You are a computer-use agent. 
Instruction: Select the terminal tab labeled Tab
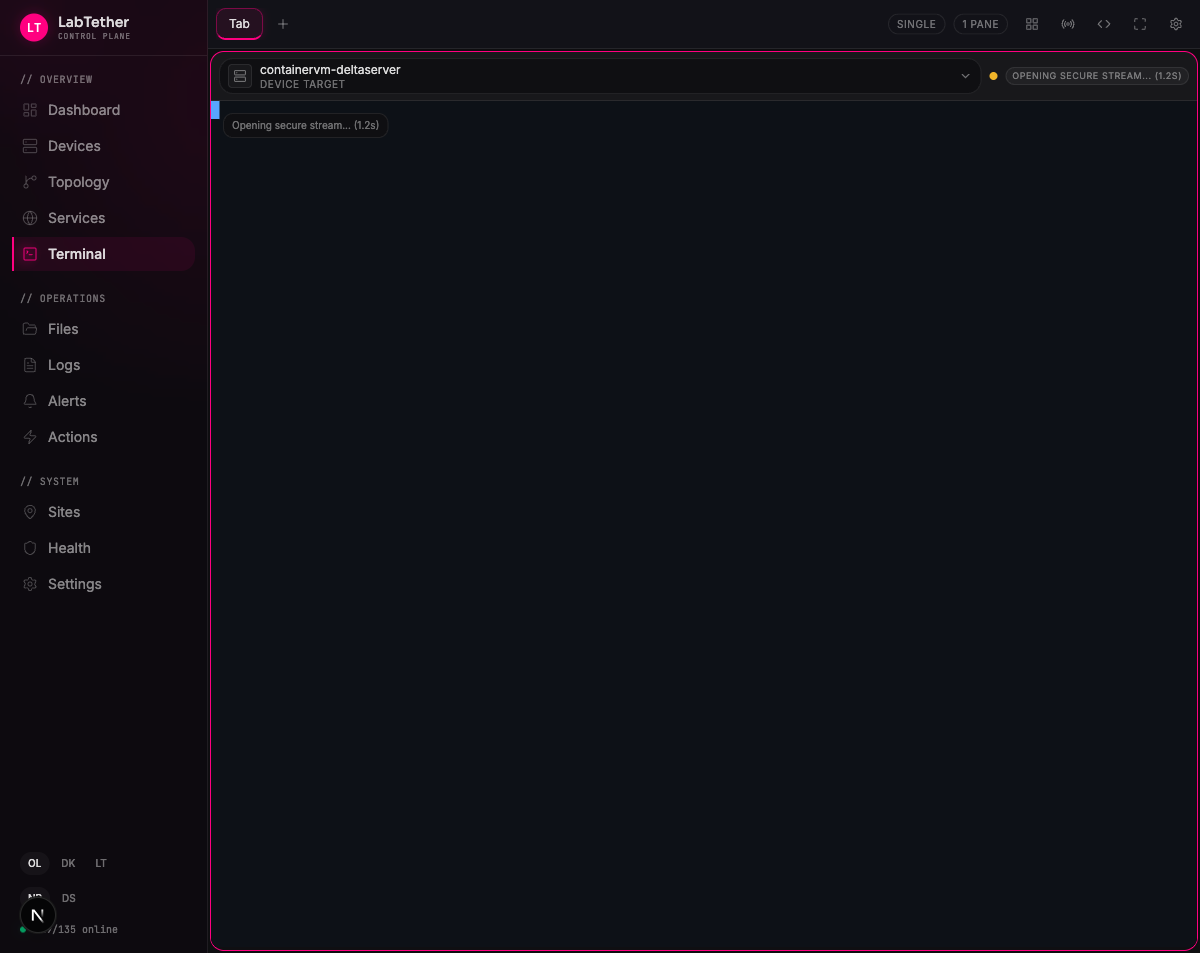(x=239, y=24)
